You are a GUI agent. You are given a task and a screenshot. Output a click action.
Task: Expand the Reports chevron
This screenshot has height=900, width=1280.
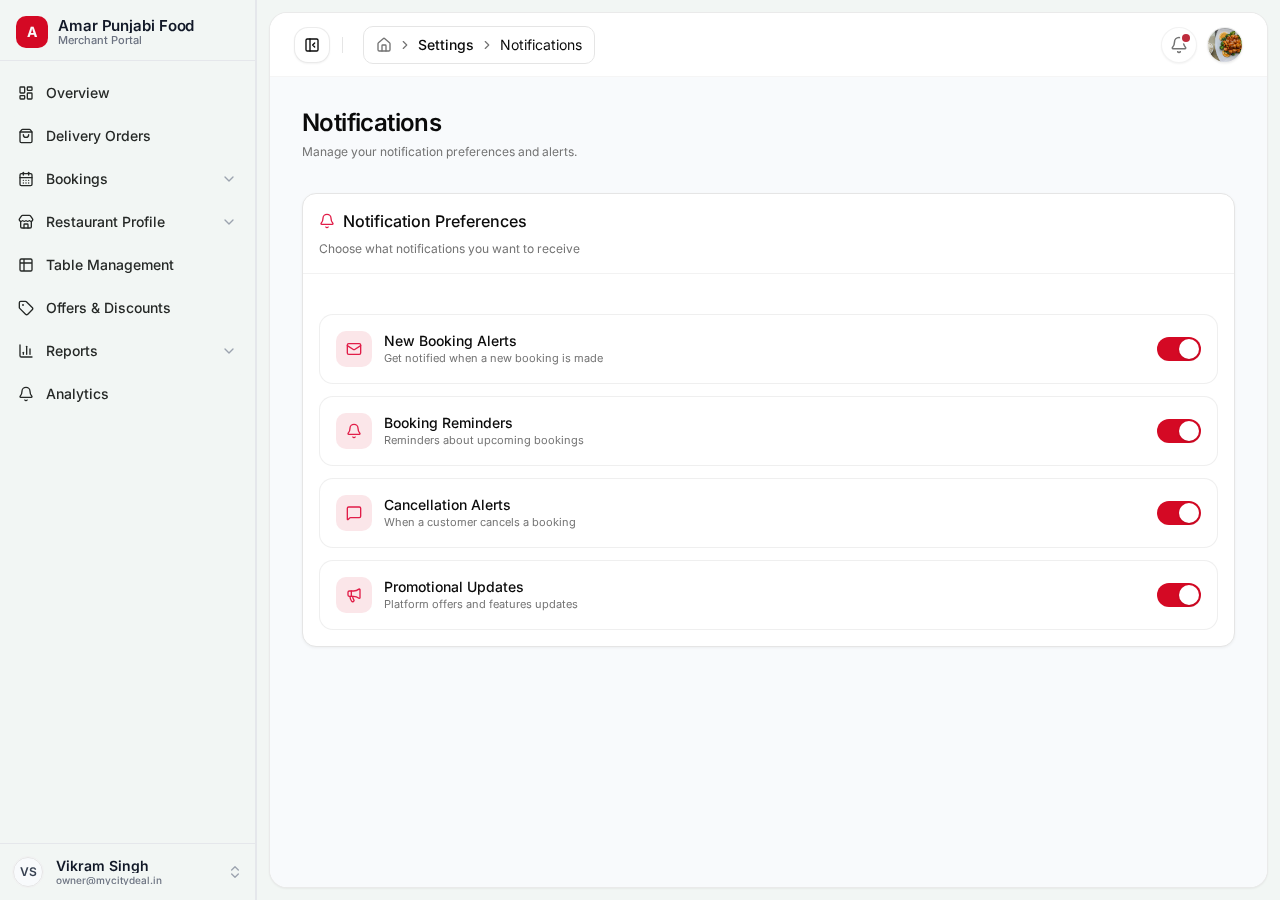[x=229, y=351]
